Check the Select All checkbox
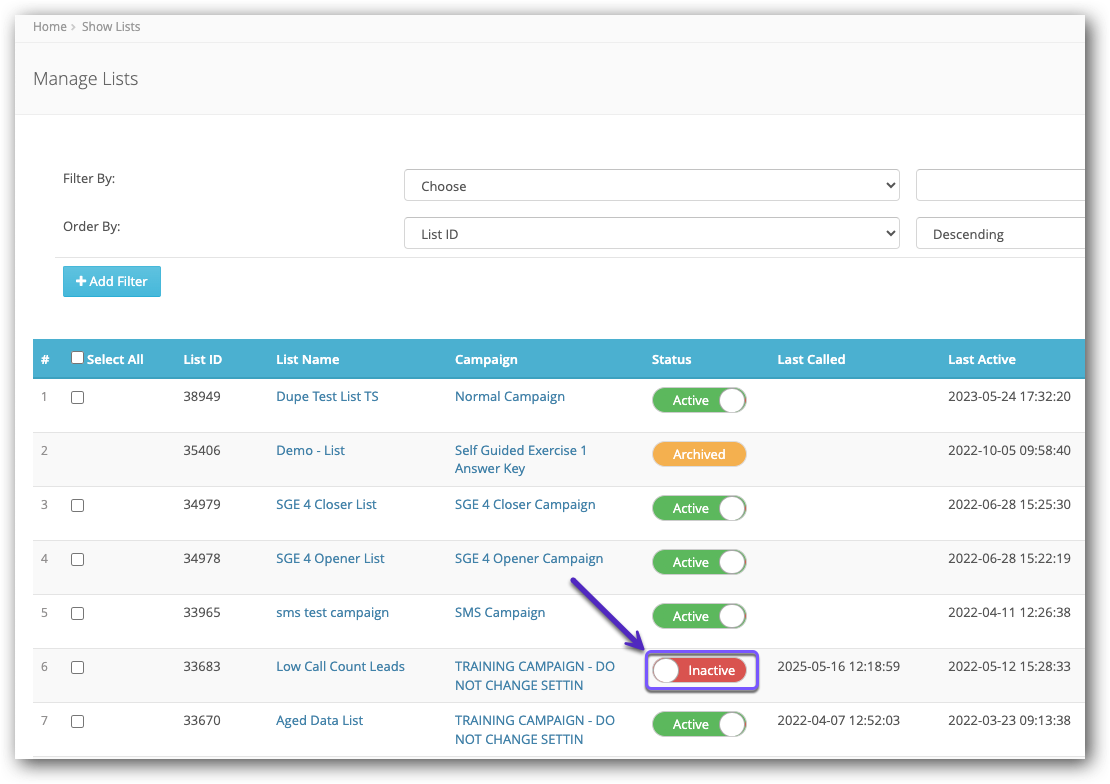The height and width of the screenshot is (784, 1110). [x=78, y=359]
